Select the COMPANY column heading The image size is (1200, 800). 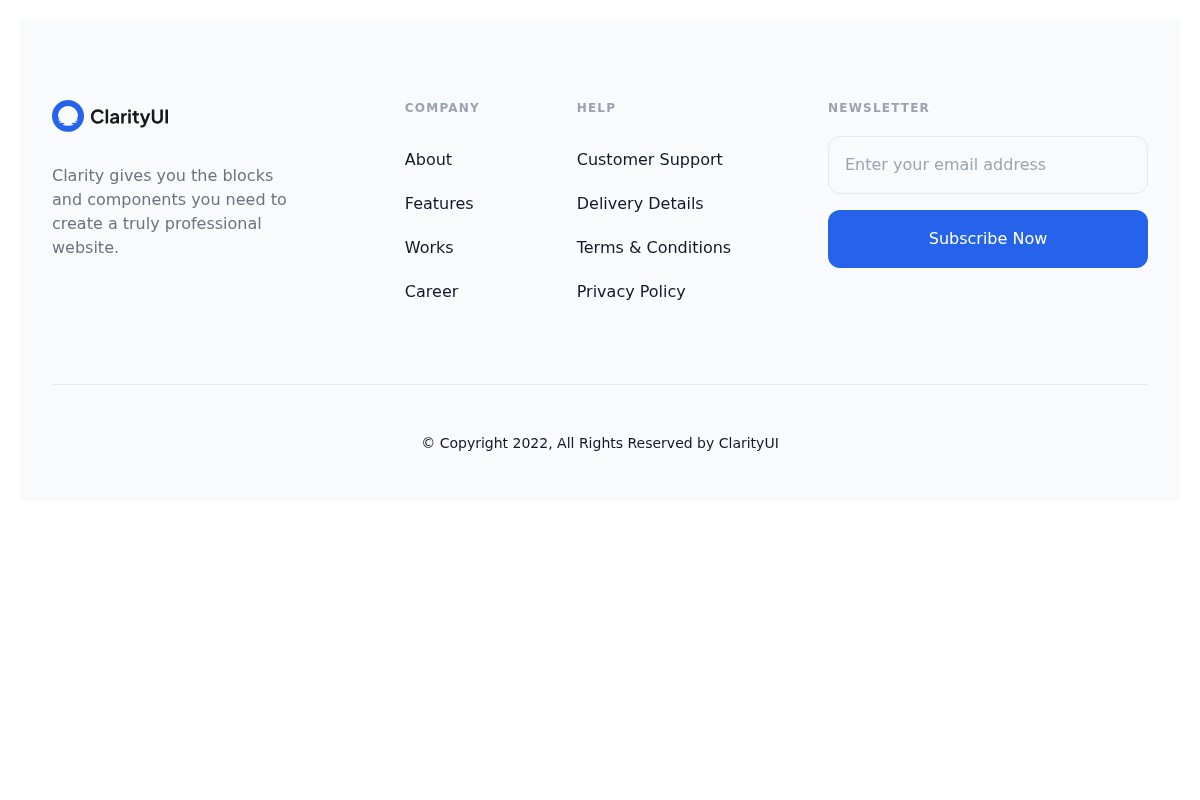[442, 108]
